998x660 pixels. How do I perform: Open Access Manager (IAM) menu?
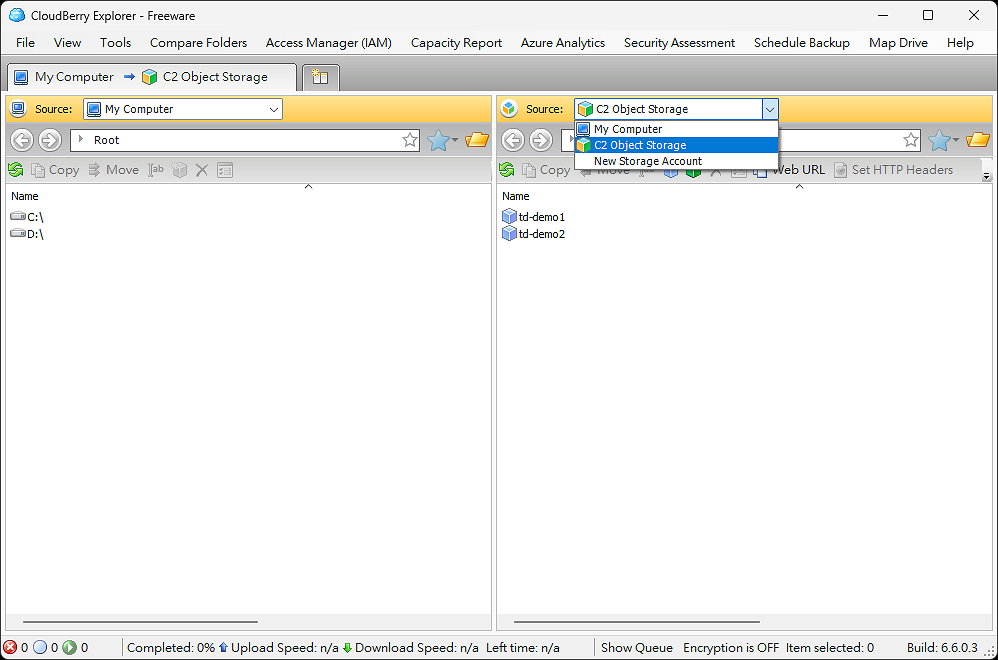(328, 43)
